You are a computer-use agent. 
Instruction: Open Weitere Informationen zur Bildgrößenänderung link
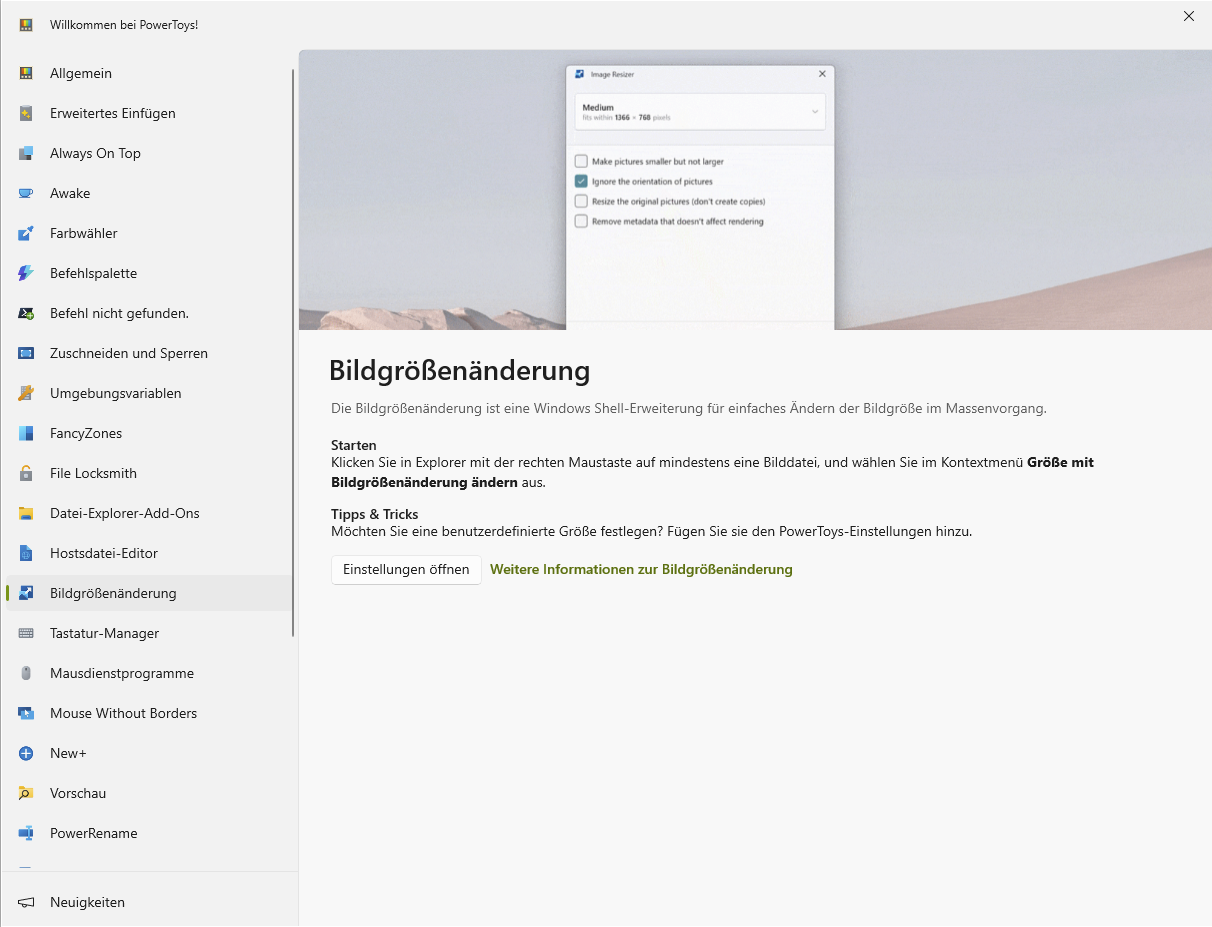(641, 570)
